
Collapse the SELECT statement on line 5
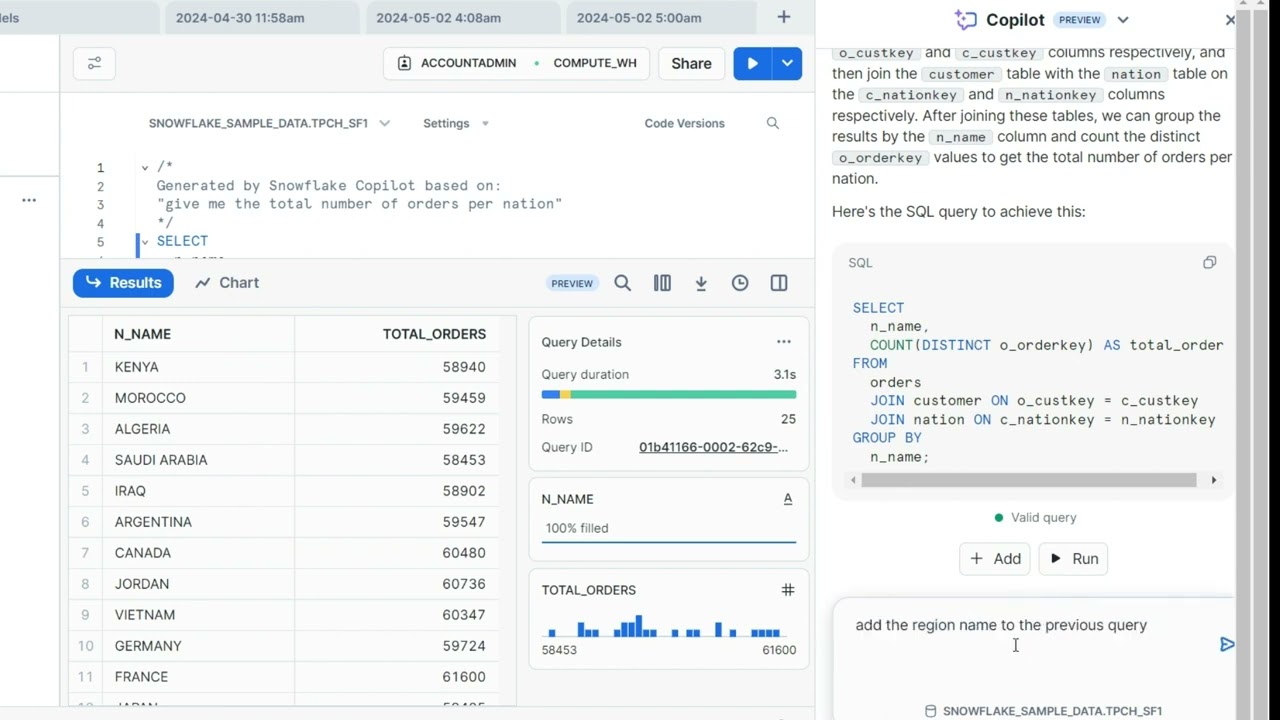tap(145, 241)
